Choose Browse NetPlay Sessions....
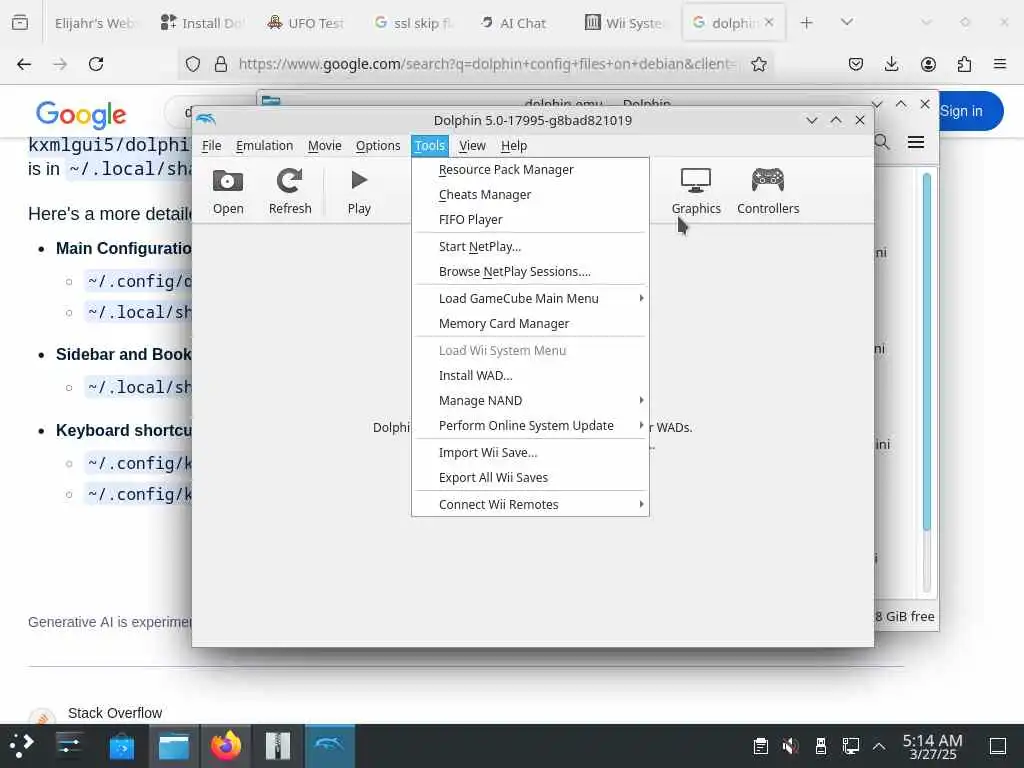The height and width of the screenshot is (768, 1024). (x=530, y=272)
